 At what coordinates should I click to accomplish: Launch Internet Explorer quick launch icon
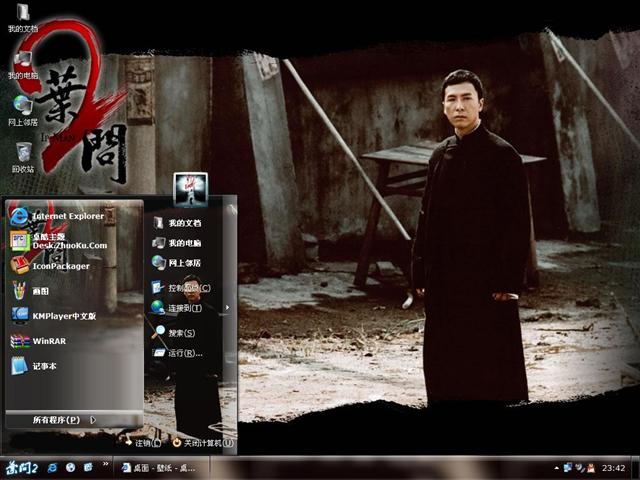52,468
